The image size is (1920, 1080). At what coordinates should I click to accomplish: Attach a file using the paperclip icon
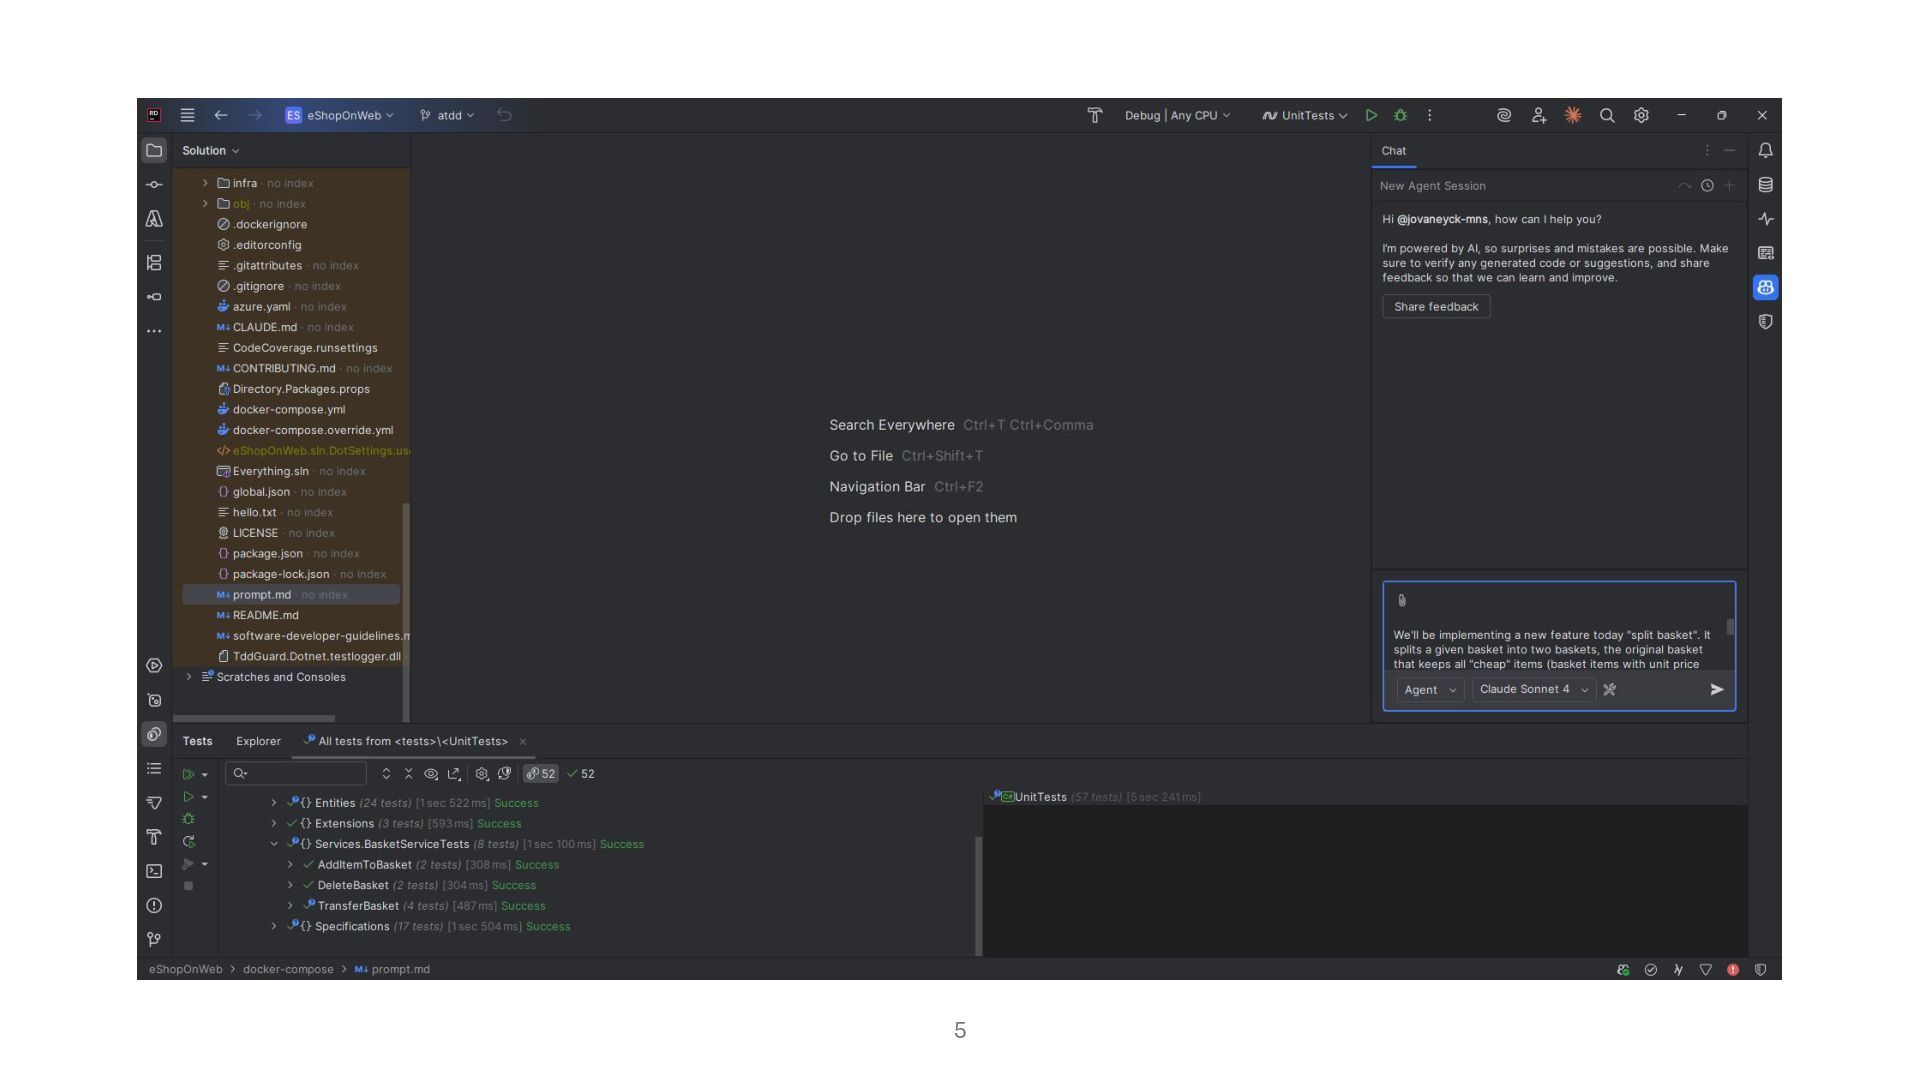tap(1401, 601)
